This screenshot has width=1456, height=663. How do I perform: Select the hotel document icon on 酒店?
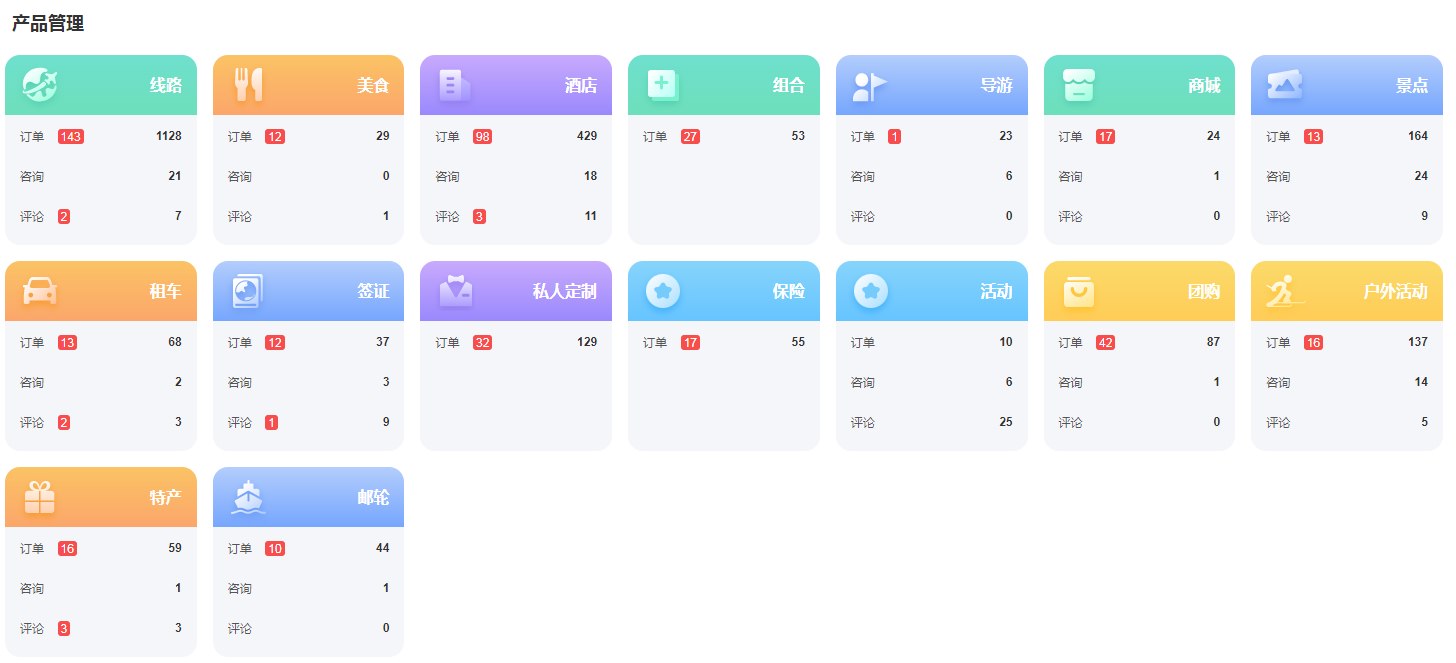point(454,85)
